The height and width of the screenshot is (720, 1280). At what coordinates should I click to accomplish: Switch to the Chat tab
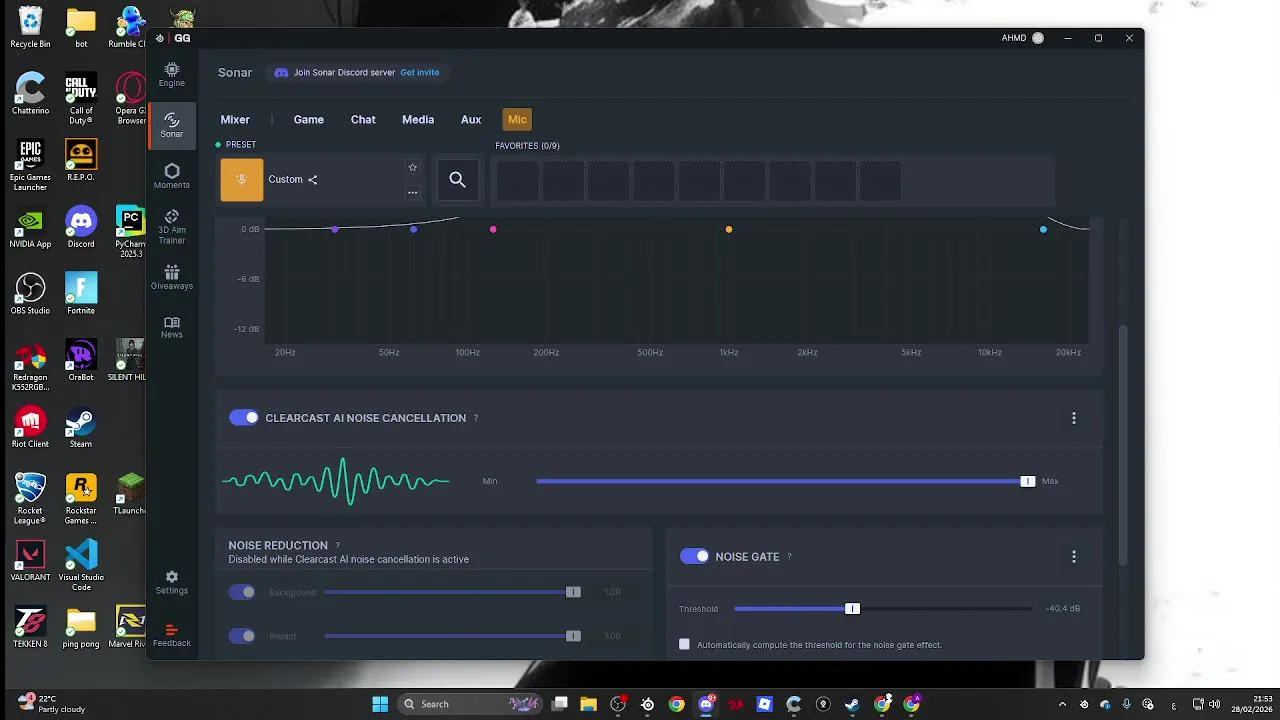point(363,119)
